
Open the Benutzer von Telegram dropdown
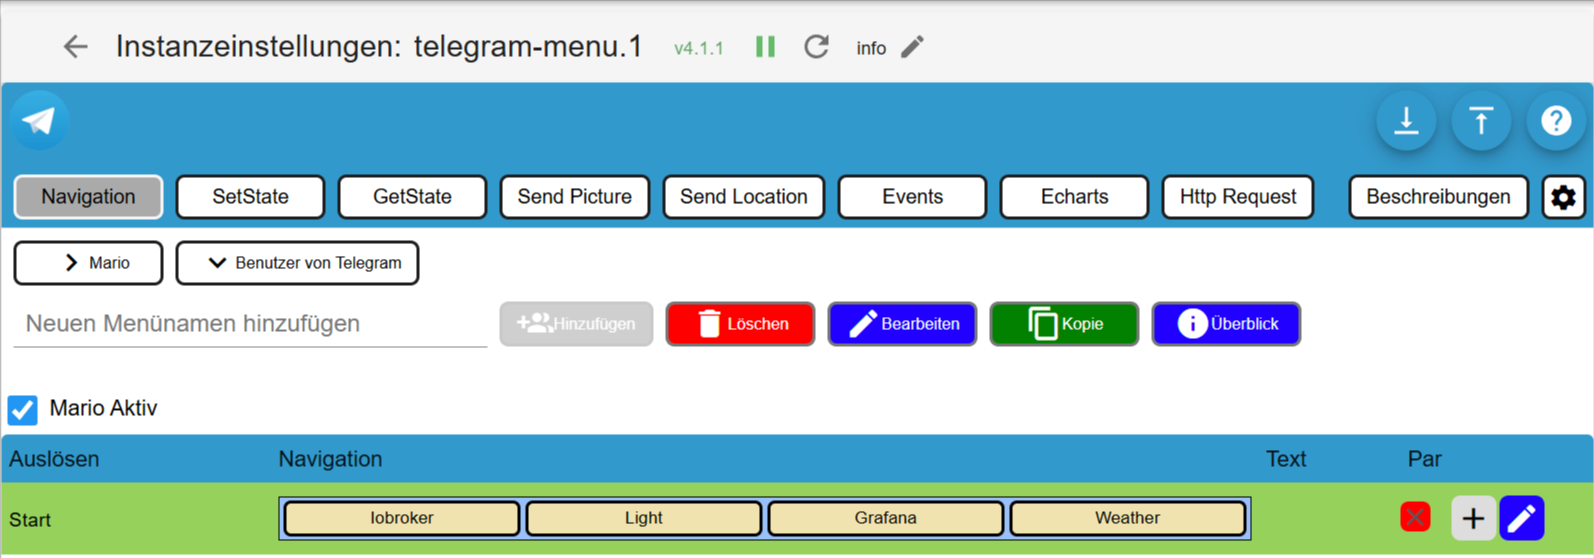297,263
